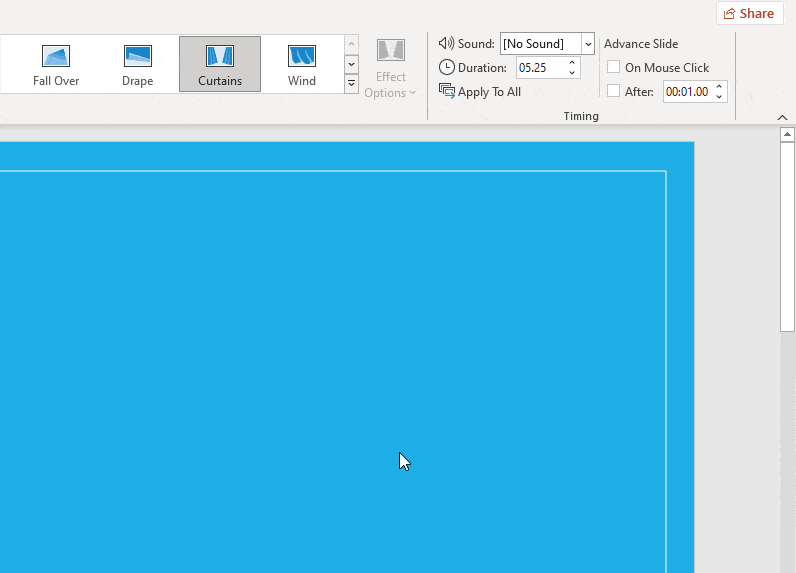Viewport: 796px width, 573px height.
Task: Click the Duration clock icon
Action: 447,67
